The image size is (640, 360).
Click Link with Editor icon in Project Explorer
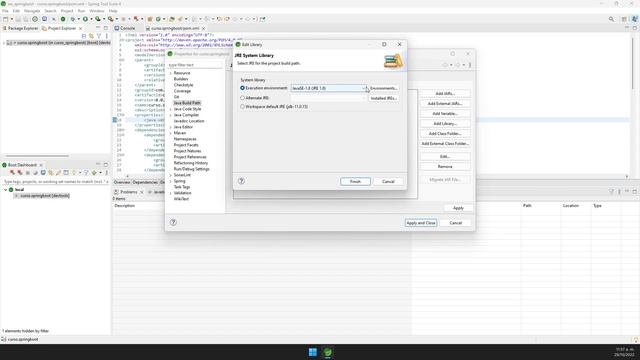tap(91, 36)
